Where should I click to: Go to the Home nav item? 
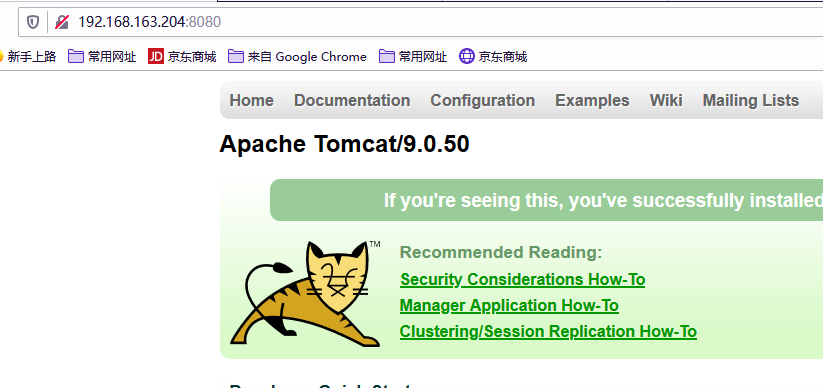click(251, 100)
